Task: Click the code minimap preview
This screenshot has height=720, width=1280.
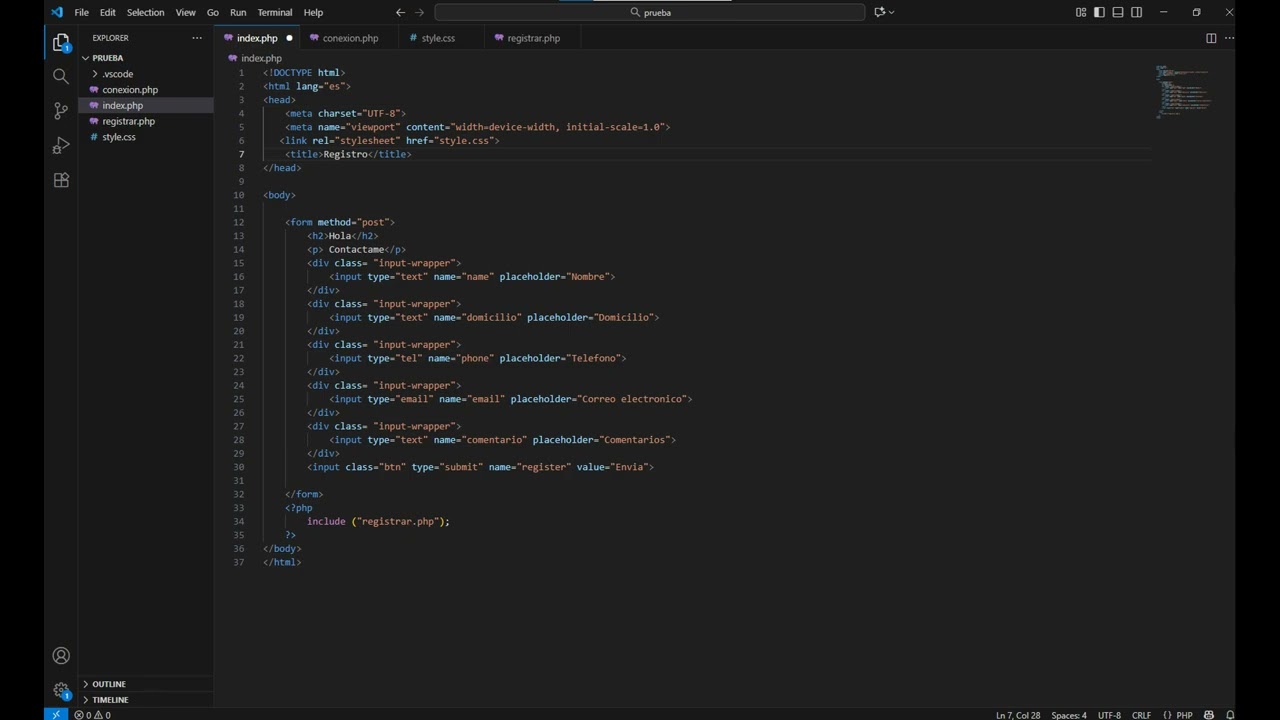Action: click(x=1183, y=91)
